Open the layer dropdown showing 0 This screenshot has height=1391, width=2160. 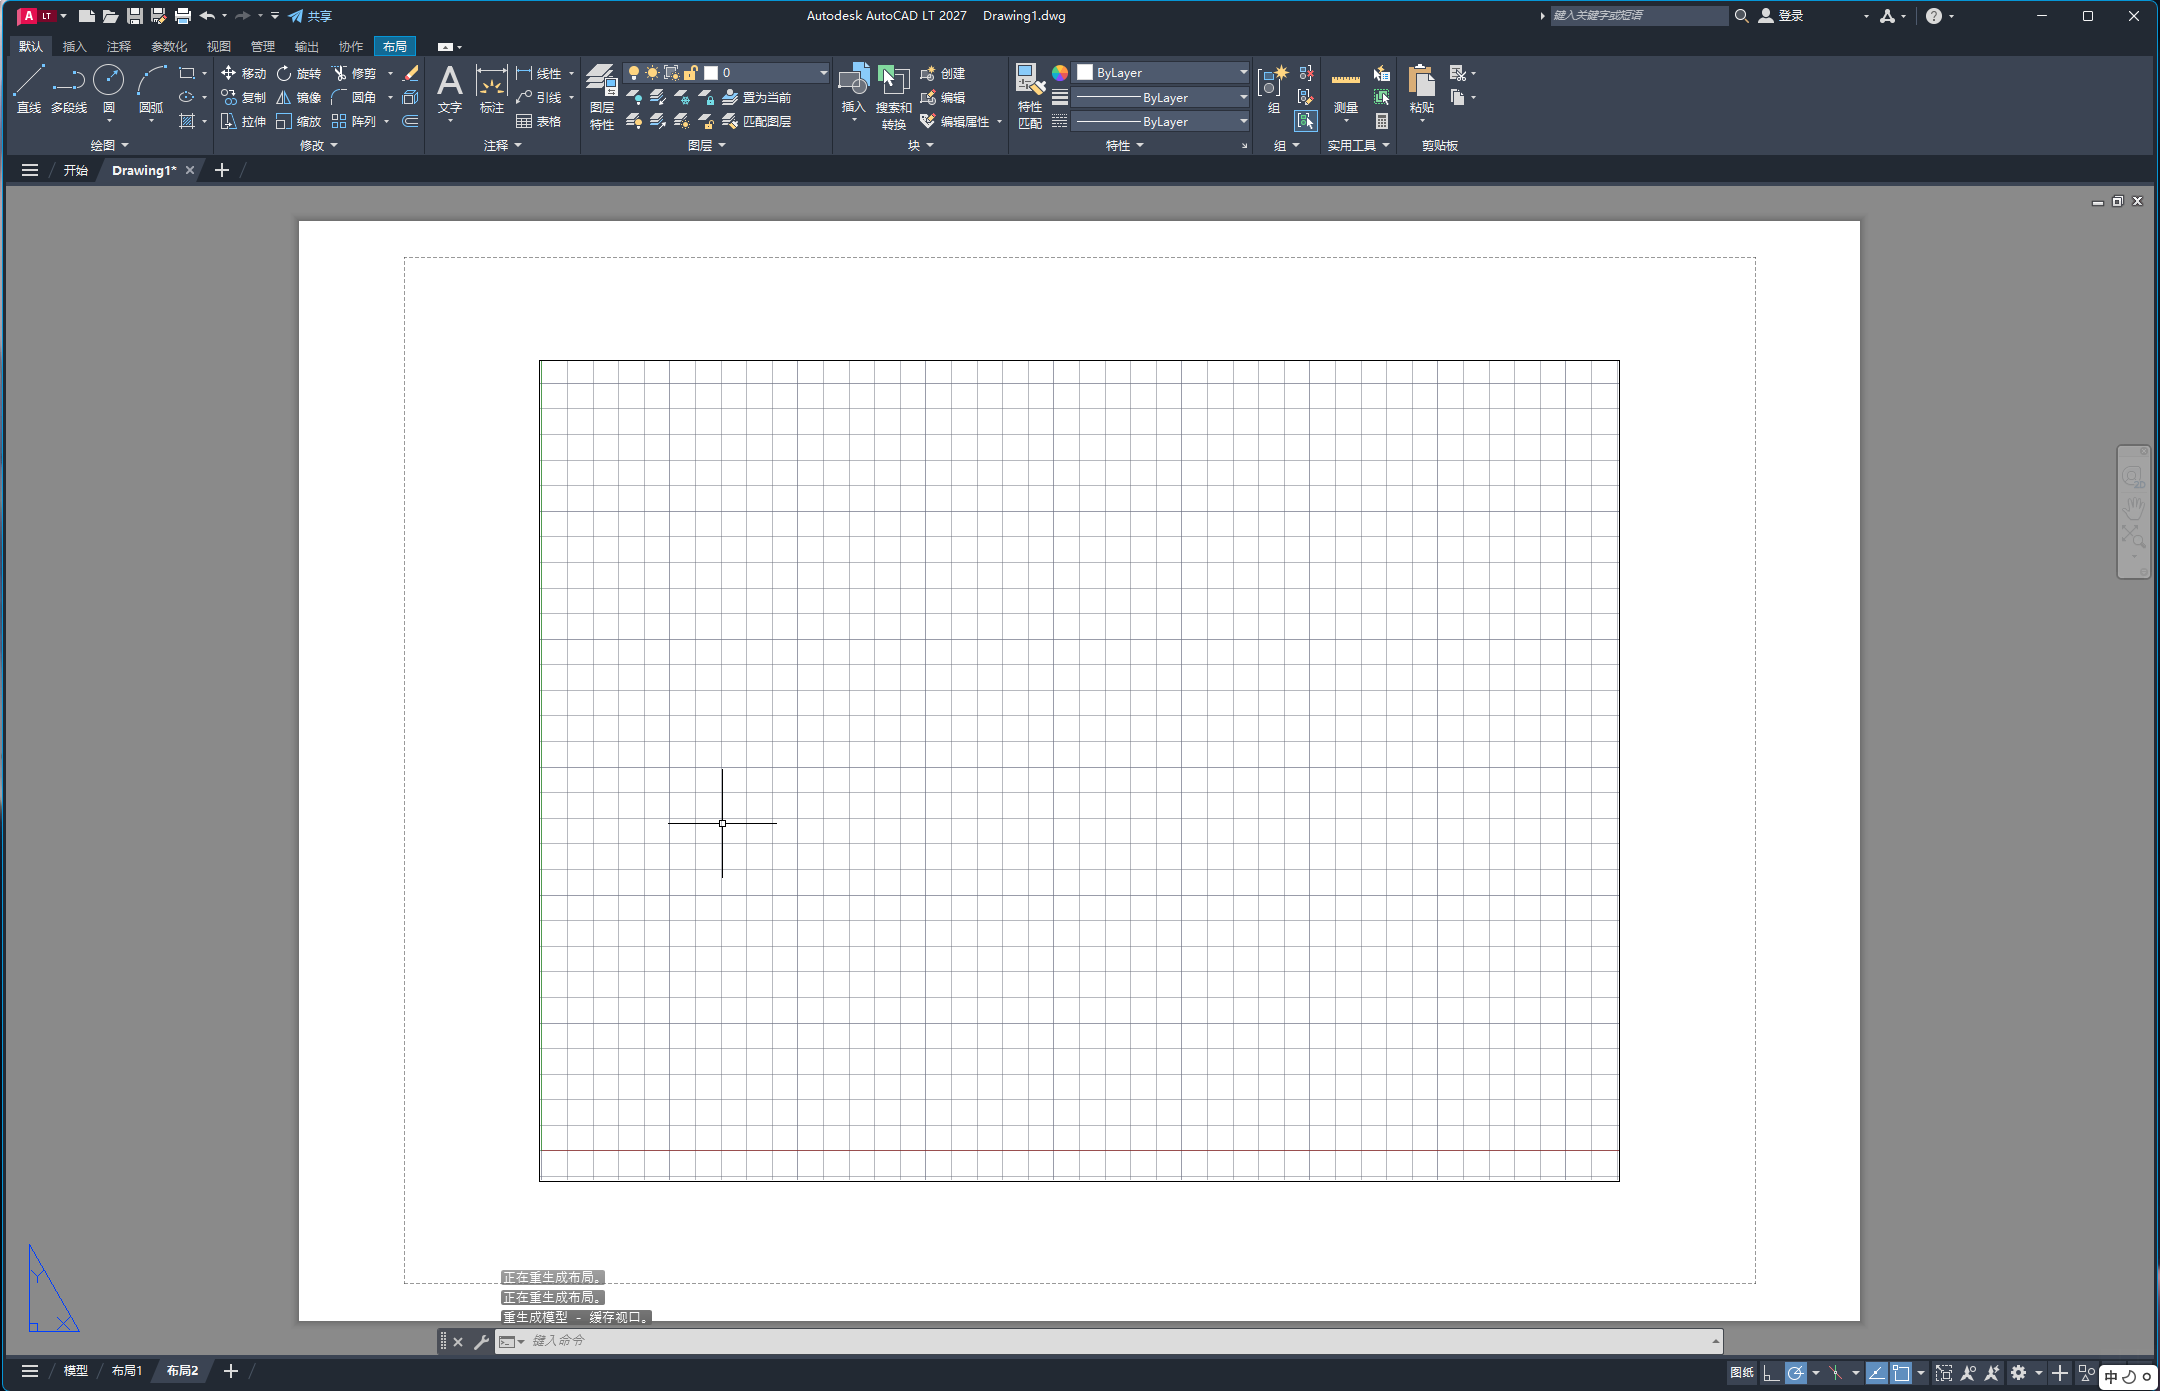(726, 73)
